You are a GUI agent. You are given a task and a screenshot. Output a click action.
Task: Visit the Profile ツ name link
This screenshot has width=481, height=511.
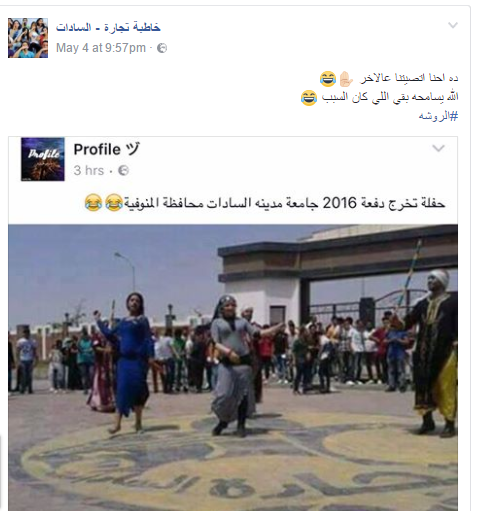(x=107, y=149)
